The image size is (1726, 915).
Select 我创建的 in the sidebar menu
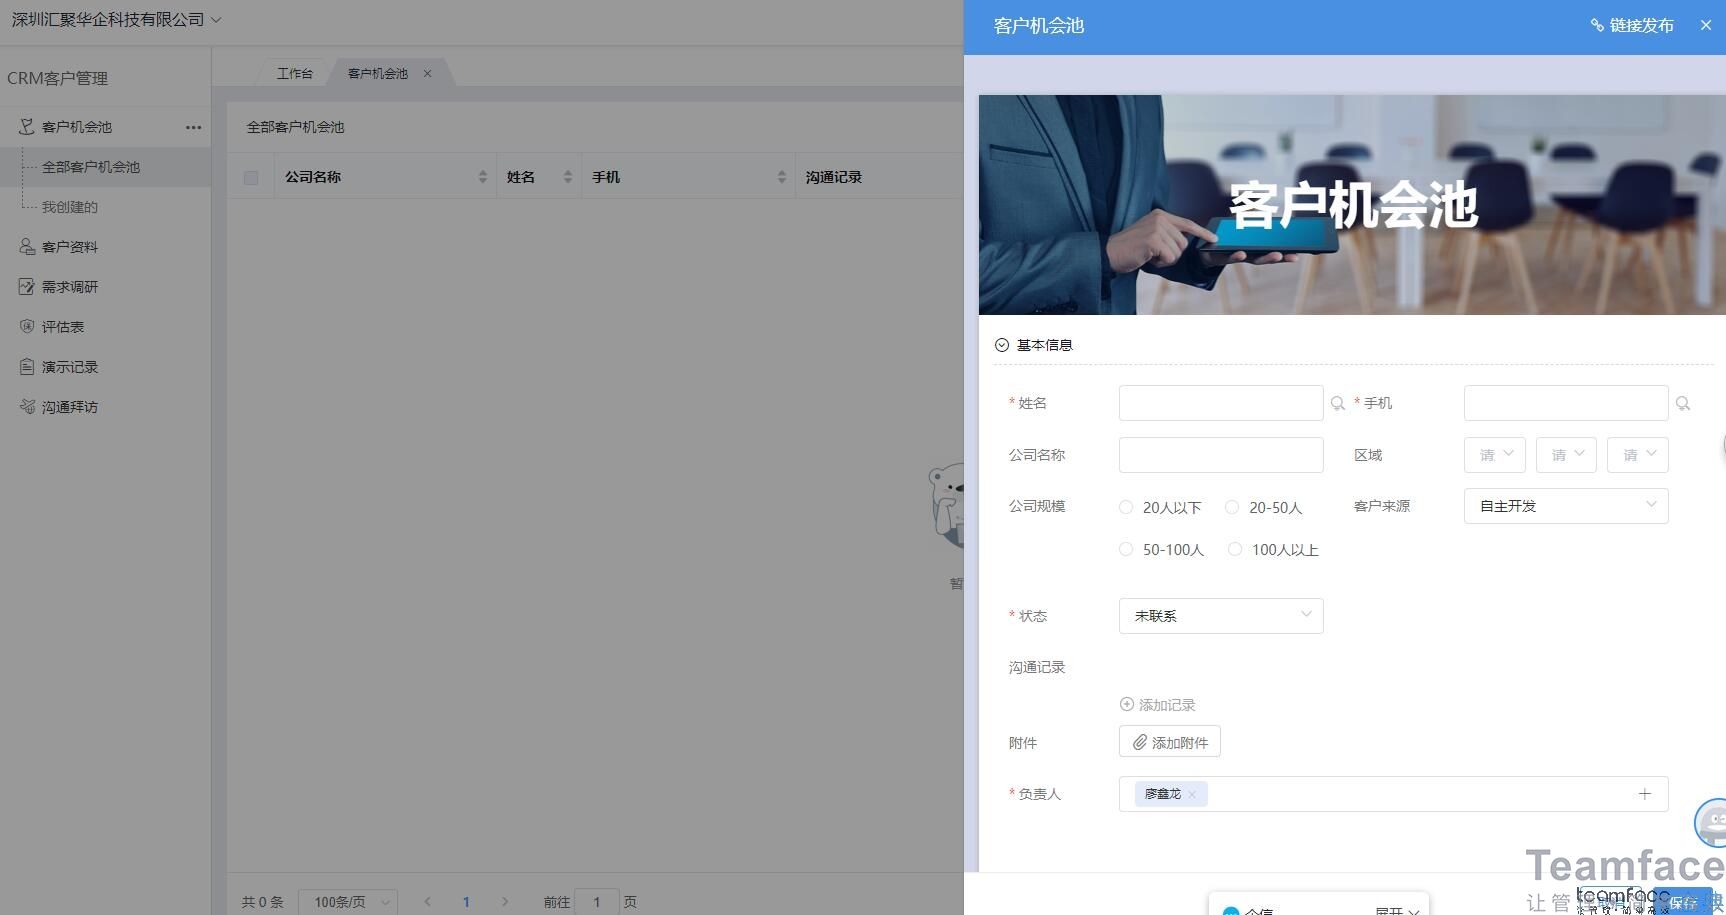click(x=70, y=207)
